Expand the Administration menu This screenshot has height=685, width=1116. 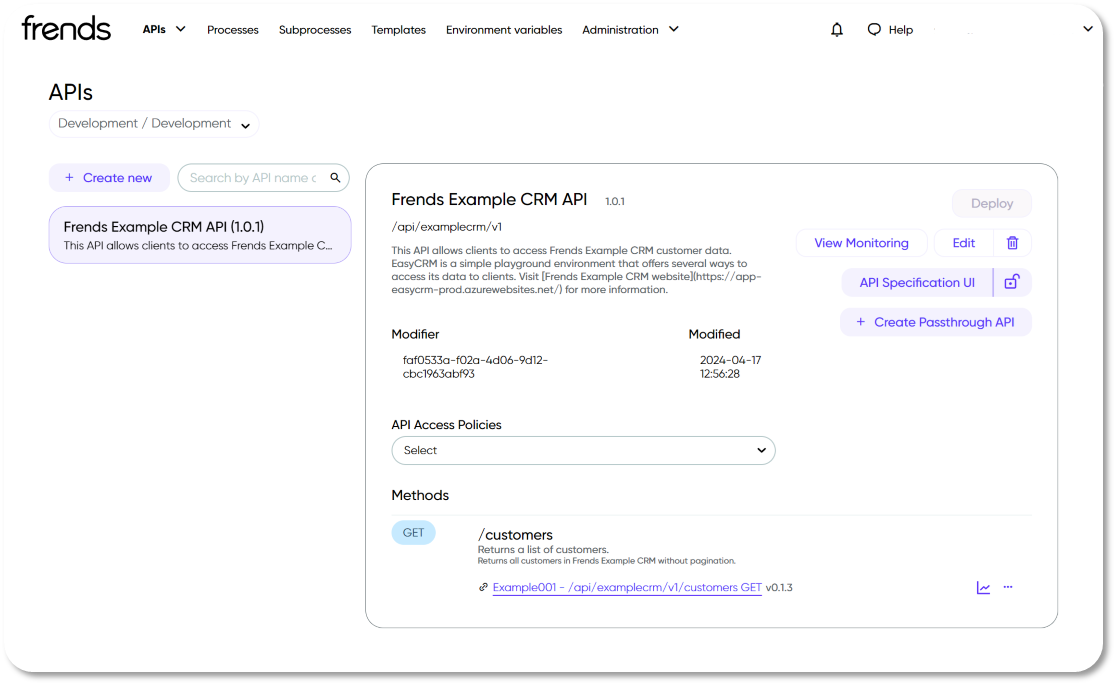pyautogui.click(x=630, y=30)
